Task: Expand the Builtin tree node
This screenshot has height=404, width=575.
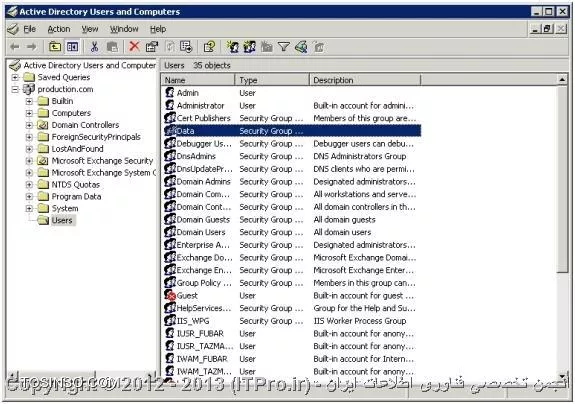Action: click(29, 101)
